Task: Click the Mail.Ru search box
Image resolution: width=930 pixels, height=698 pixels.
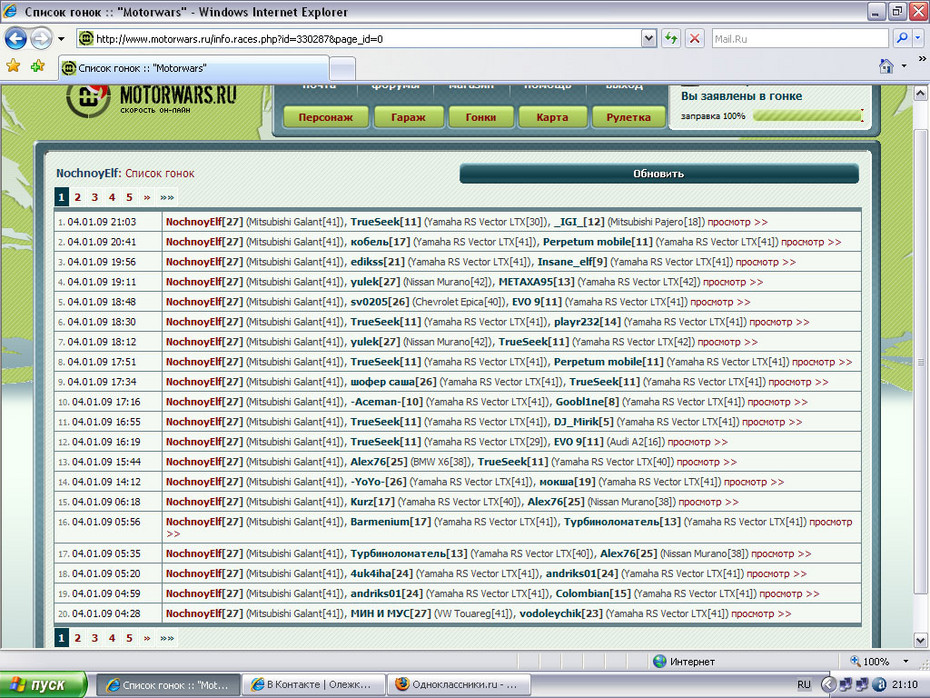Action: point(800,39)
